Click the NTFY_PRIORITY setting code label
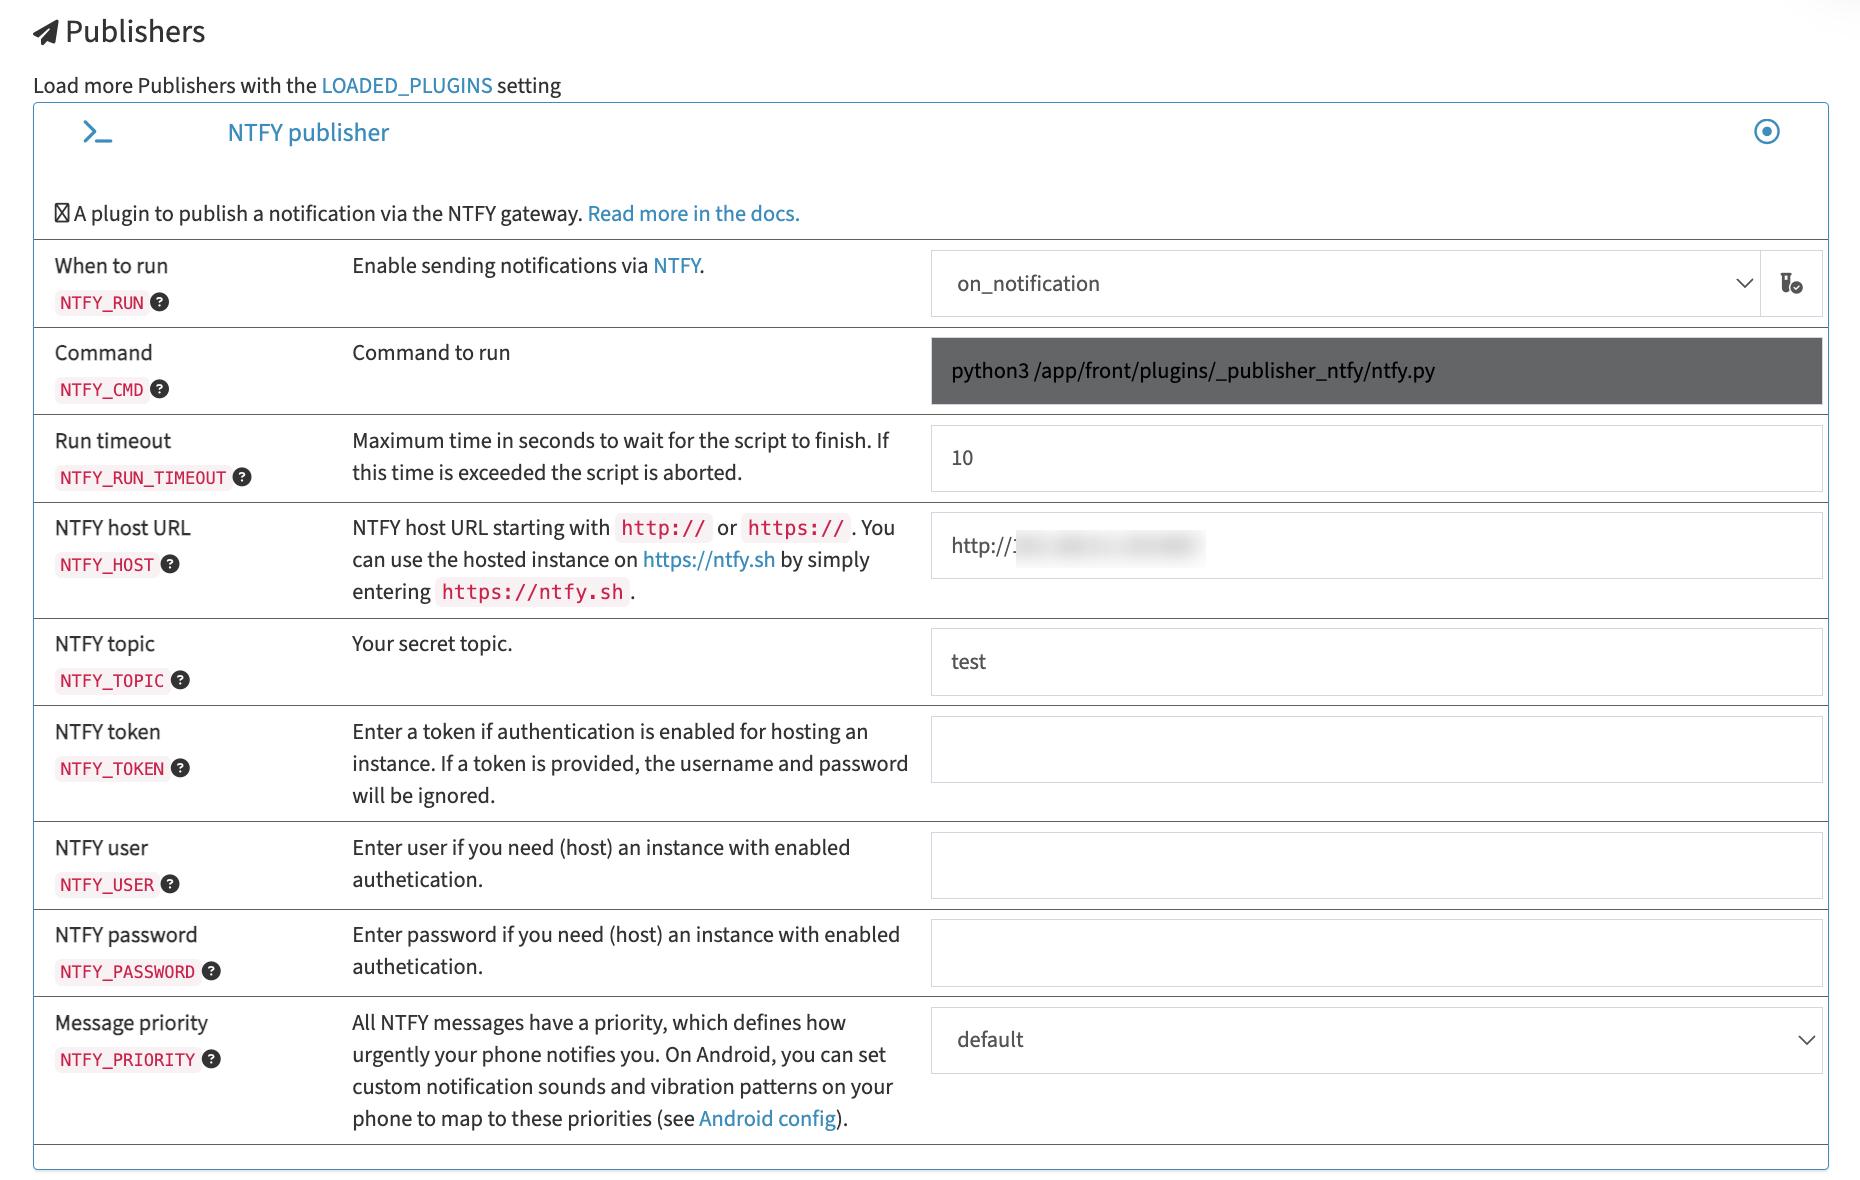 click(x=127, y=1060)
